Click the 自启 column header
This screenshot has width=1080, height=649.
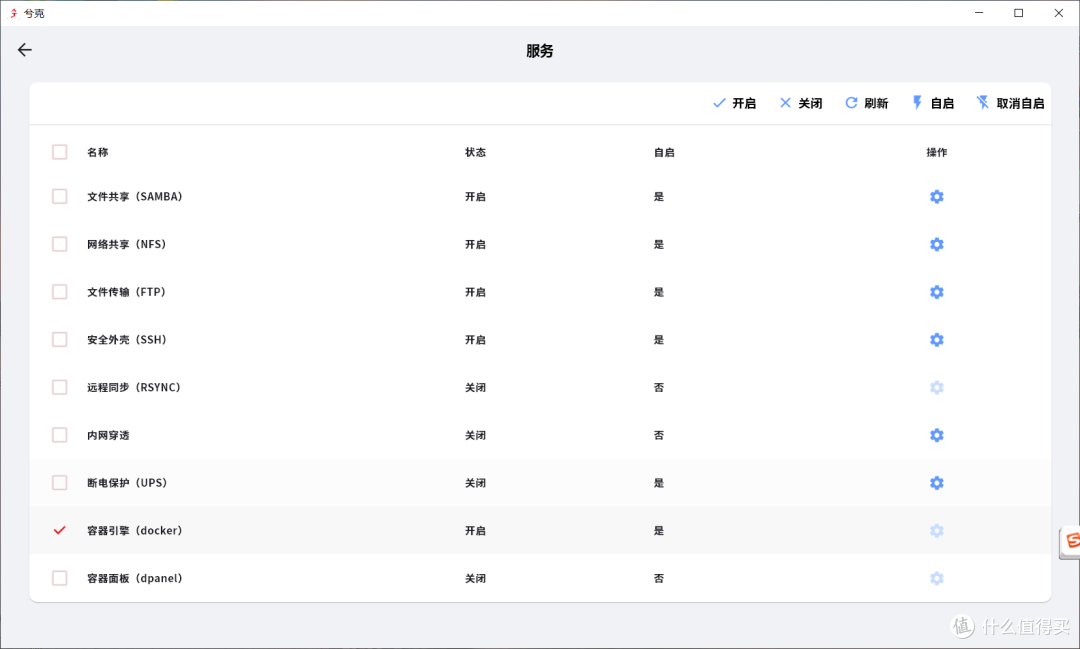point(664,152)
